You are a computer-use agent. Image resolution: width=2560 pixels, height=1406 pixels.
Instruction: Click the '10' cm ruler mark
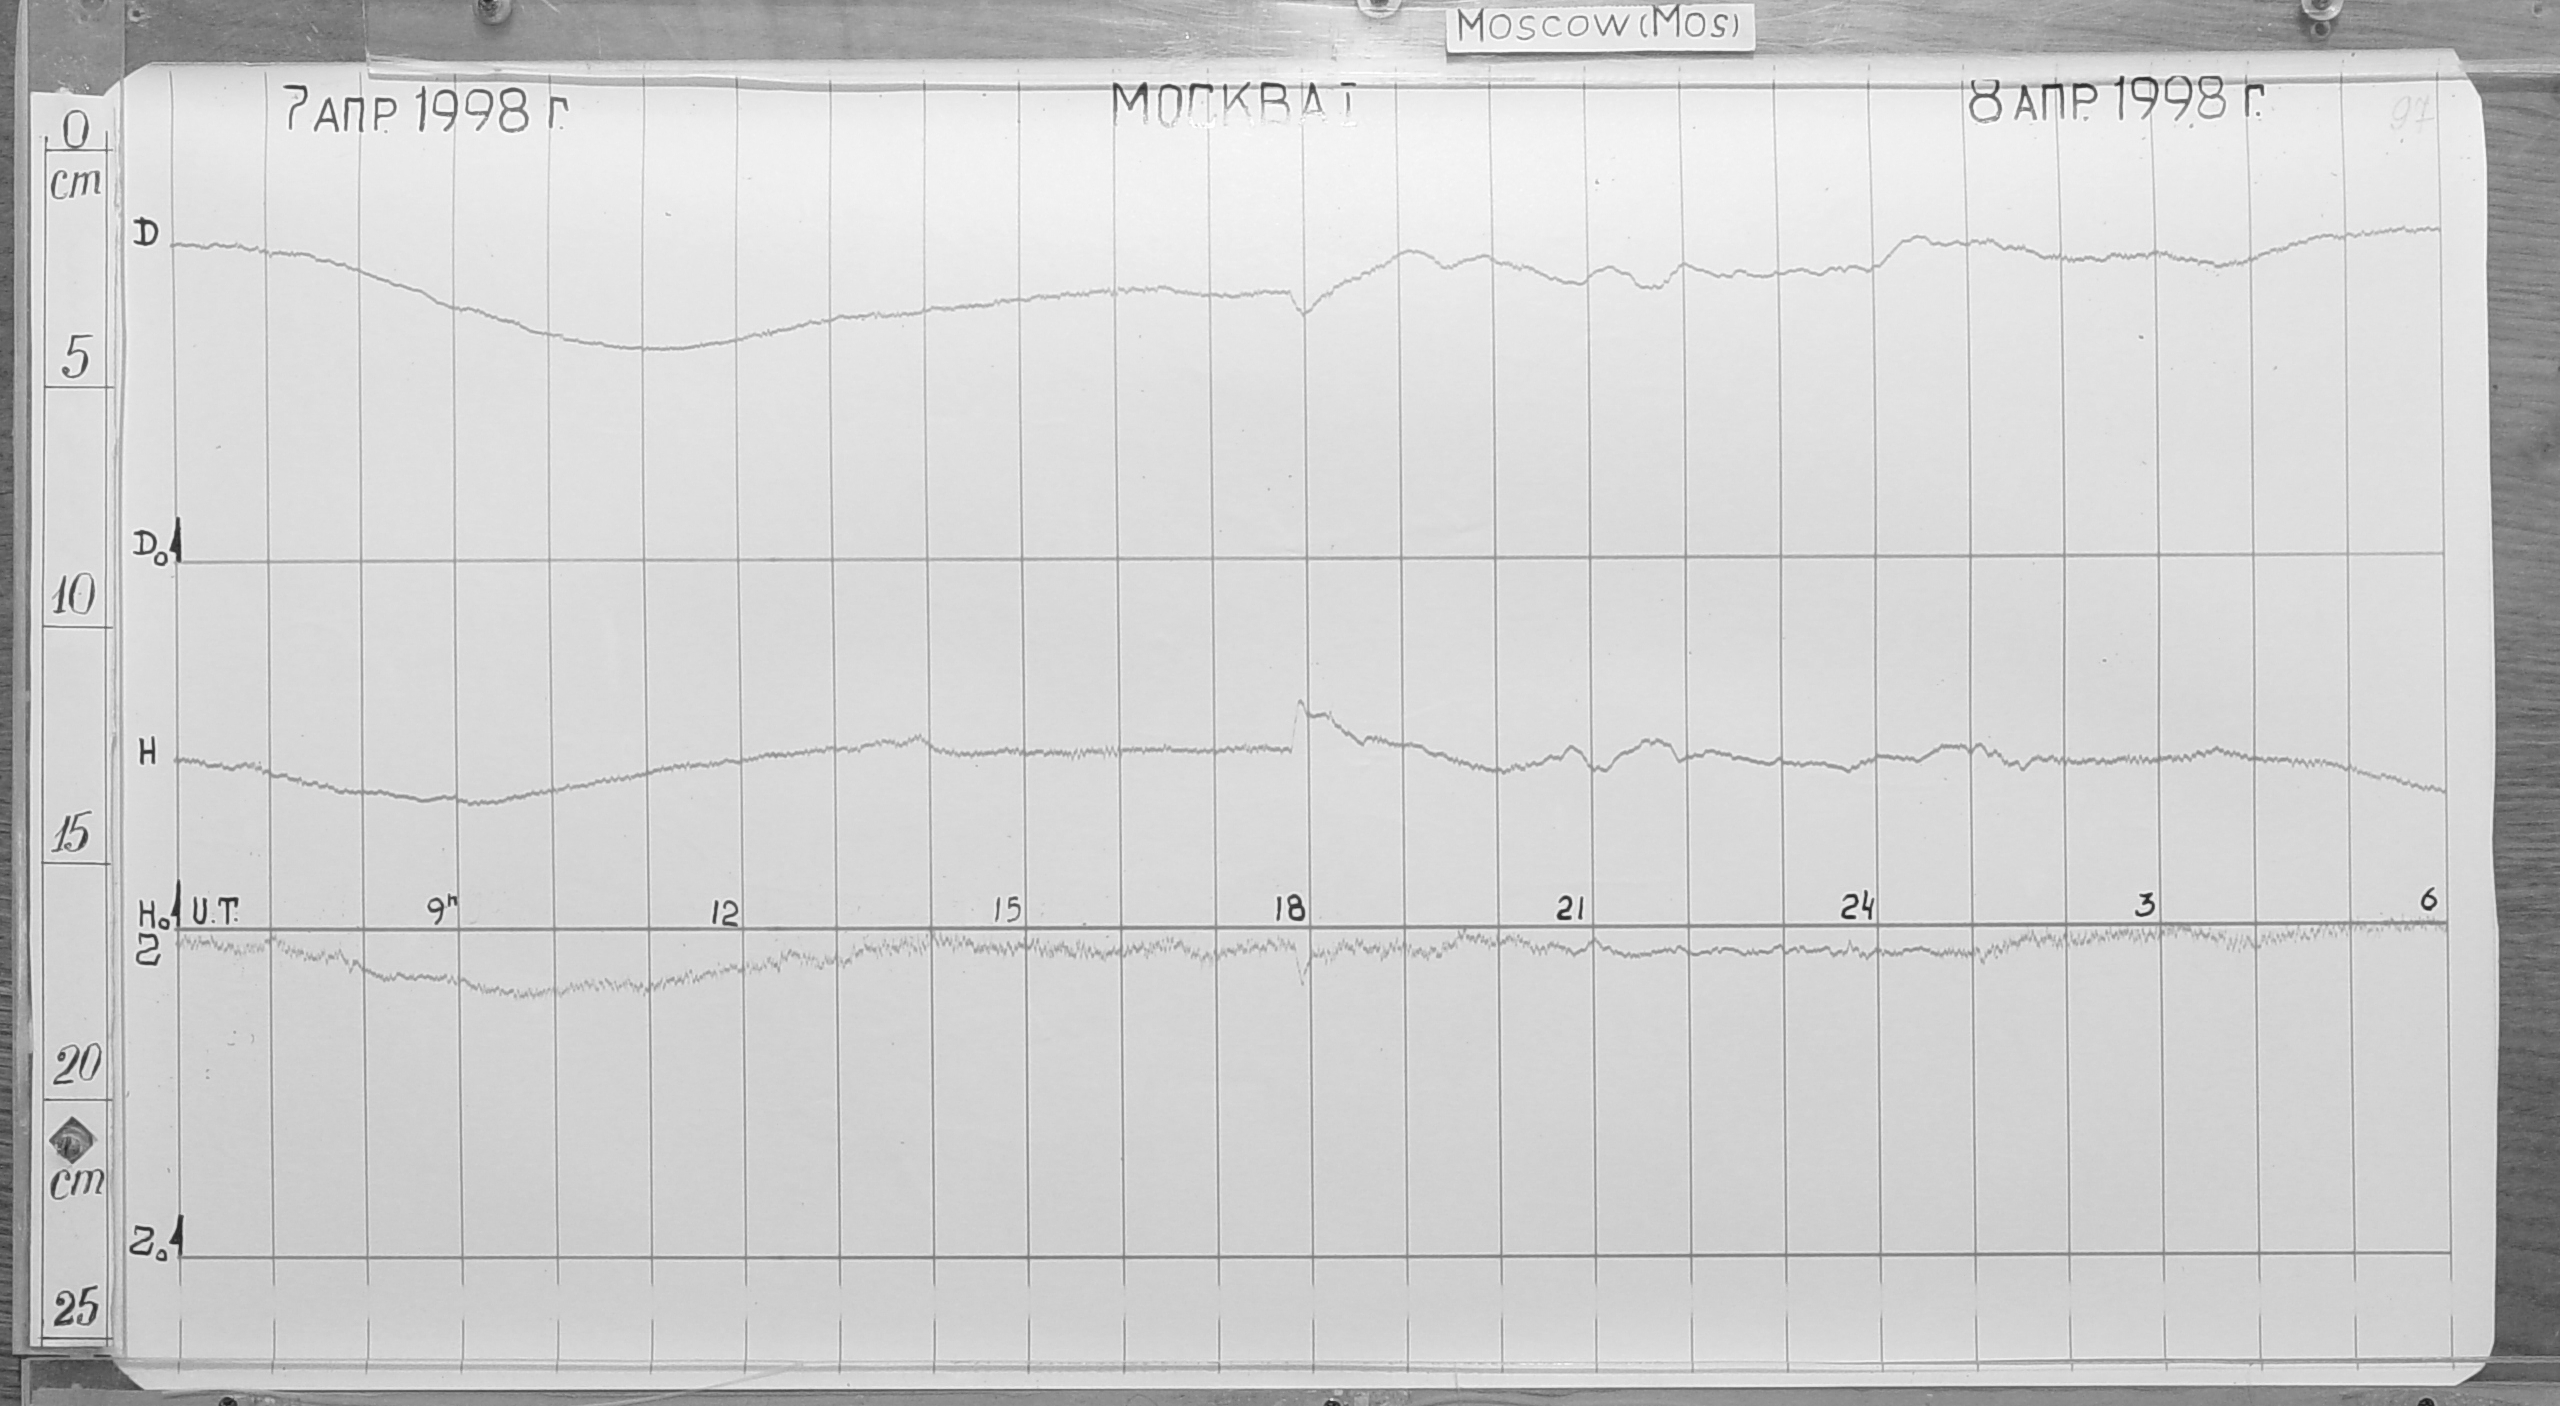(72, 597)
